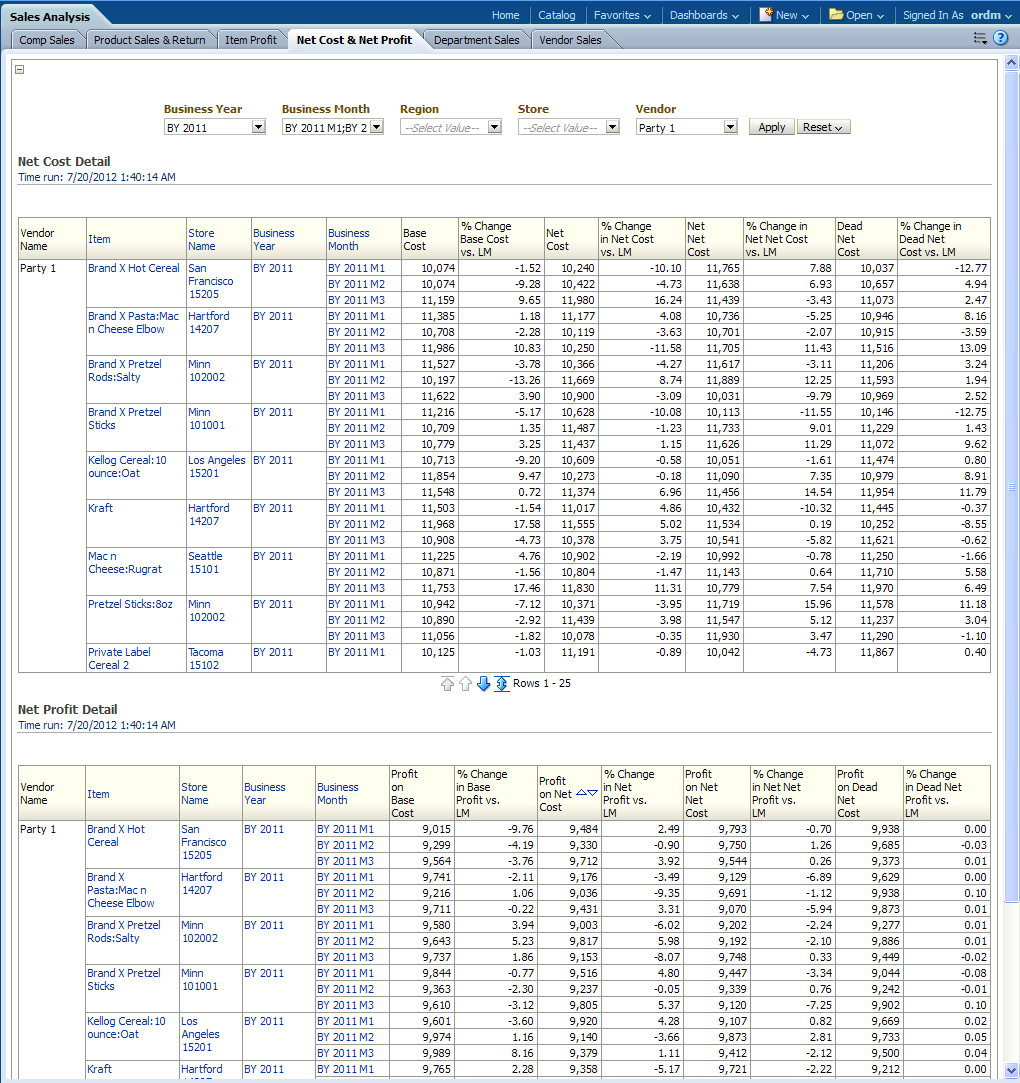
Task: Open the Vendor dropdown showing Party 1
Action: (730, 127)
